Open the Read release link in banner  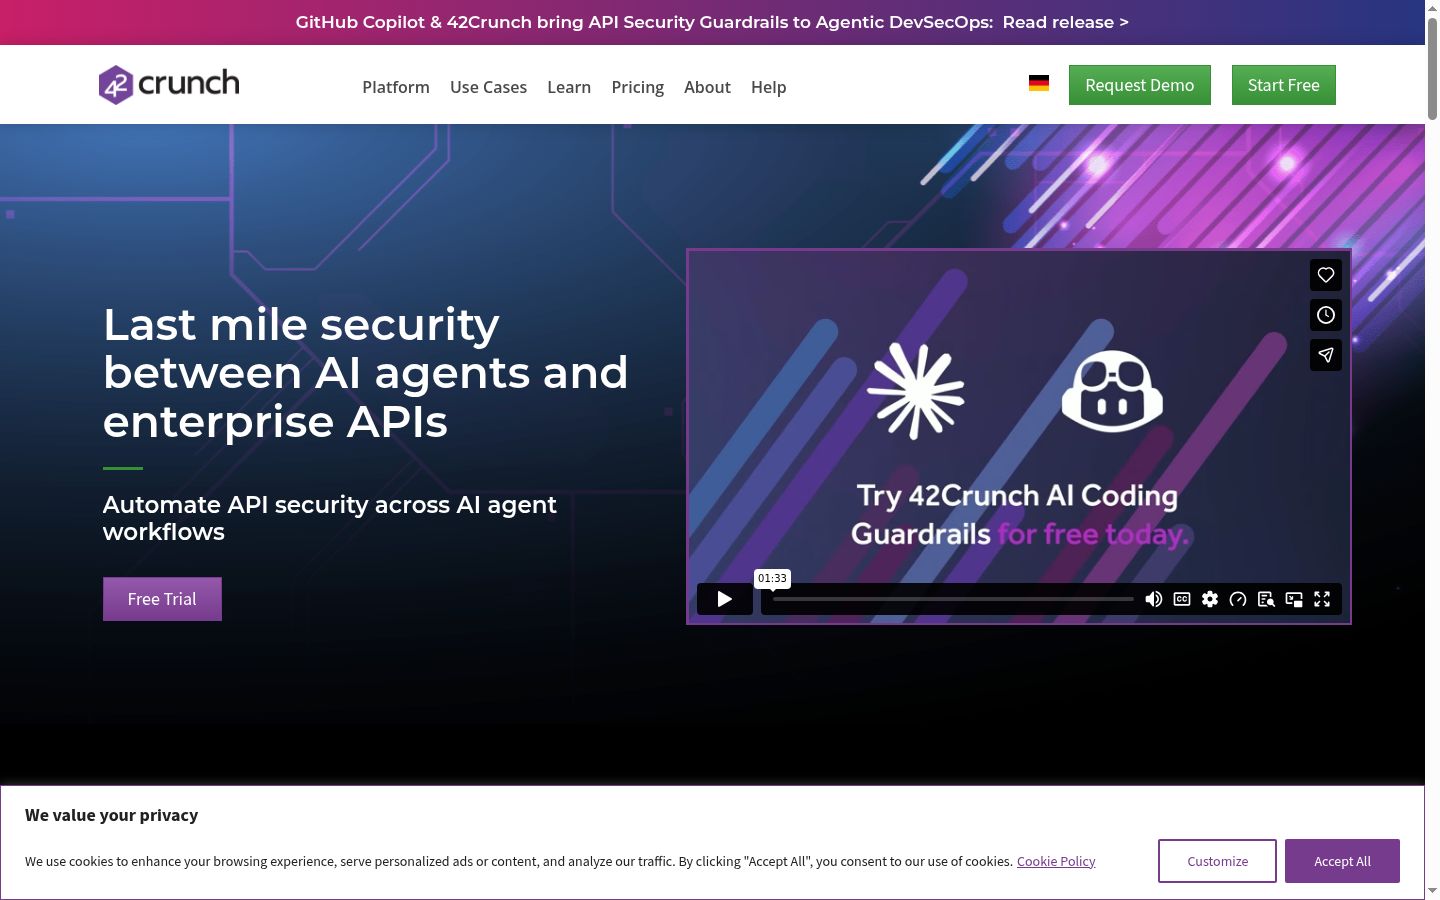click(1066, 22)
